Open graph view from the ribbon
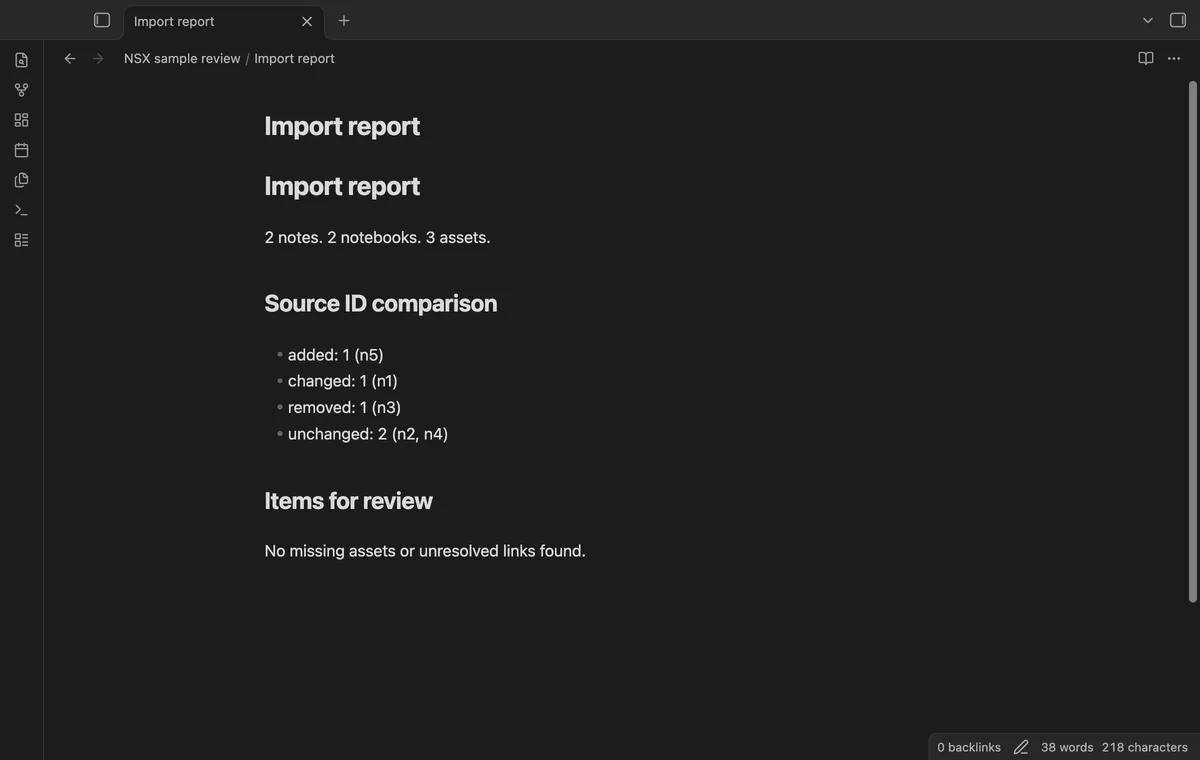 21,90
